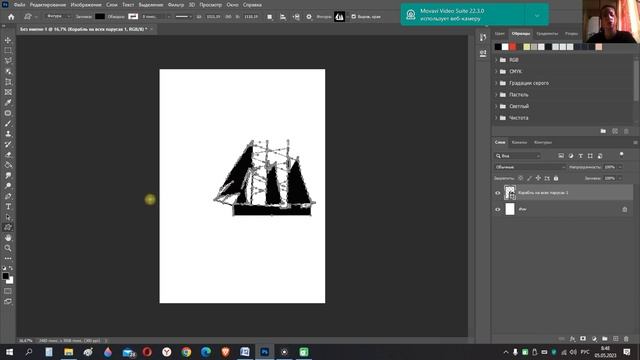640x360 pixels.
Task: Expand the RGB swatch folder
Action: tap(496, 60)
